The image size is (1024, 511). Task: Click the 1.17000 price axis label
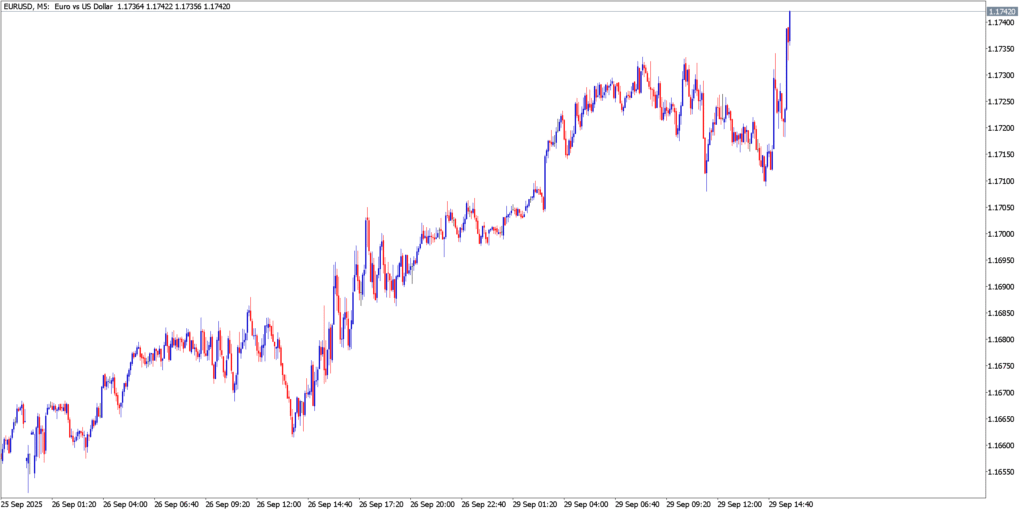tap(1003, 234)
